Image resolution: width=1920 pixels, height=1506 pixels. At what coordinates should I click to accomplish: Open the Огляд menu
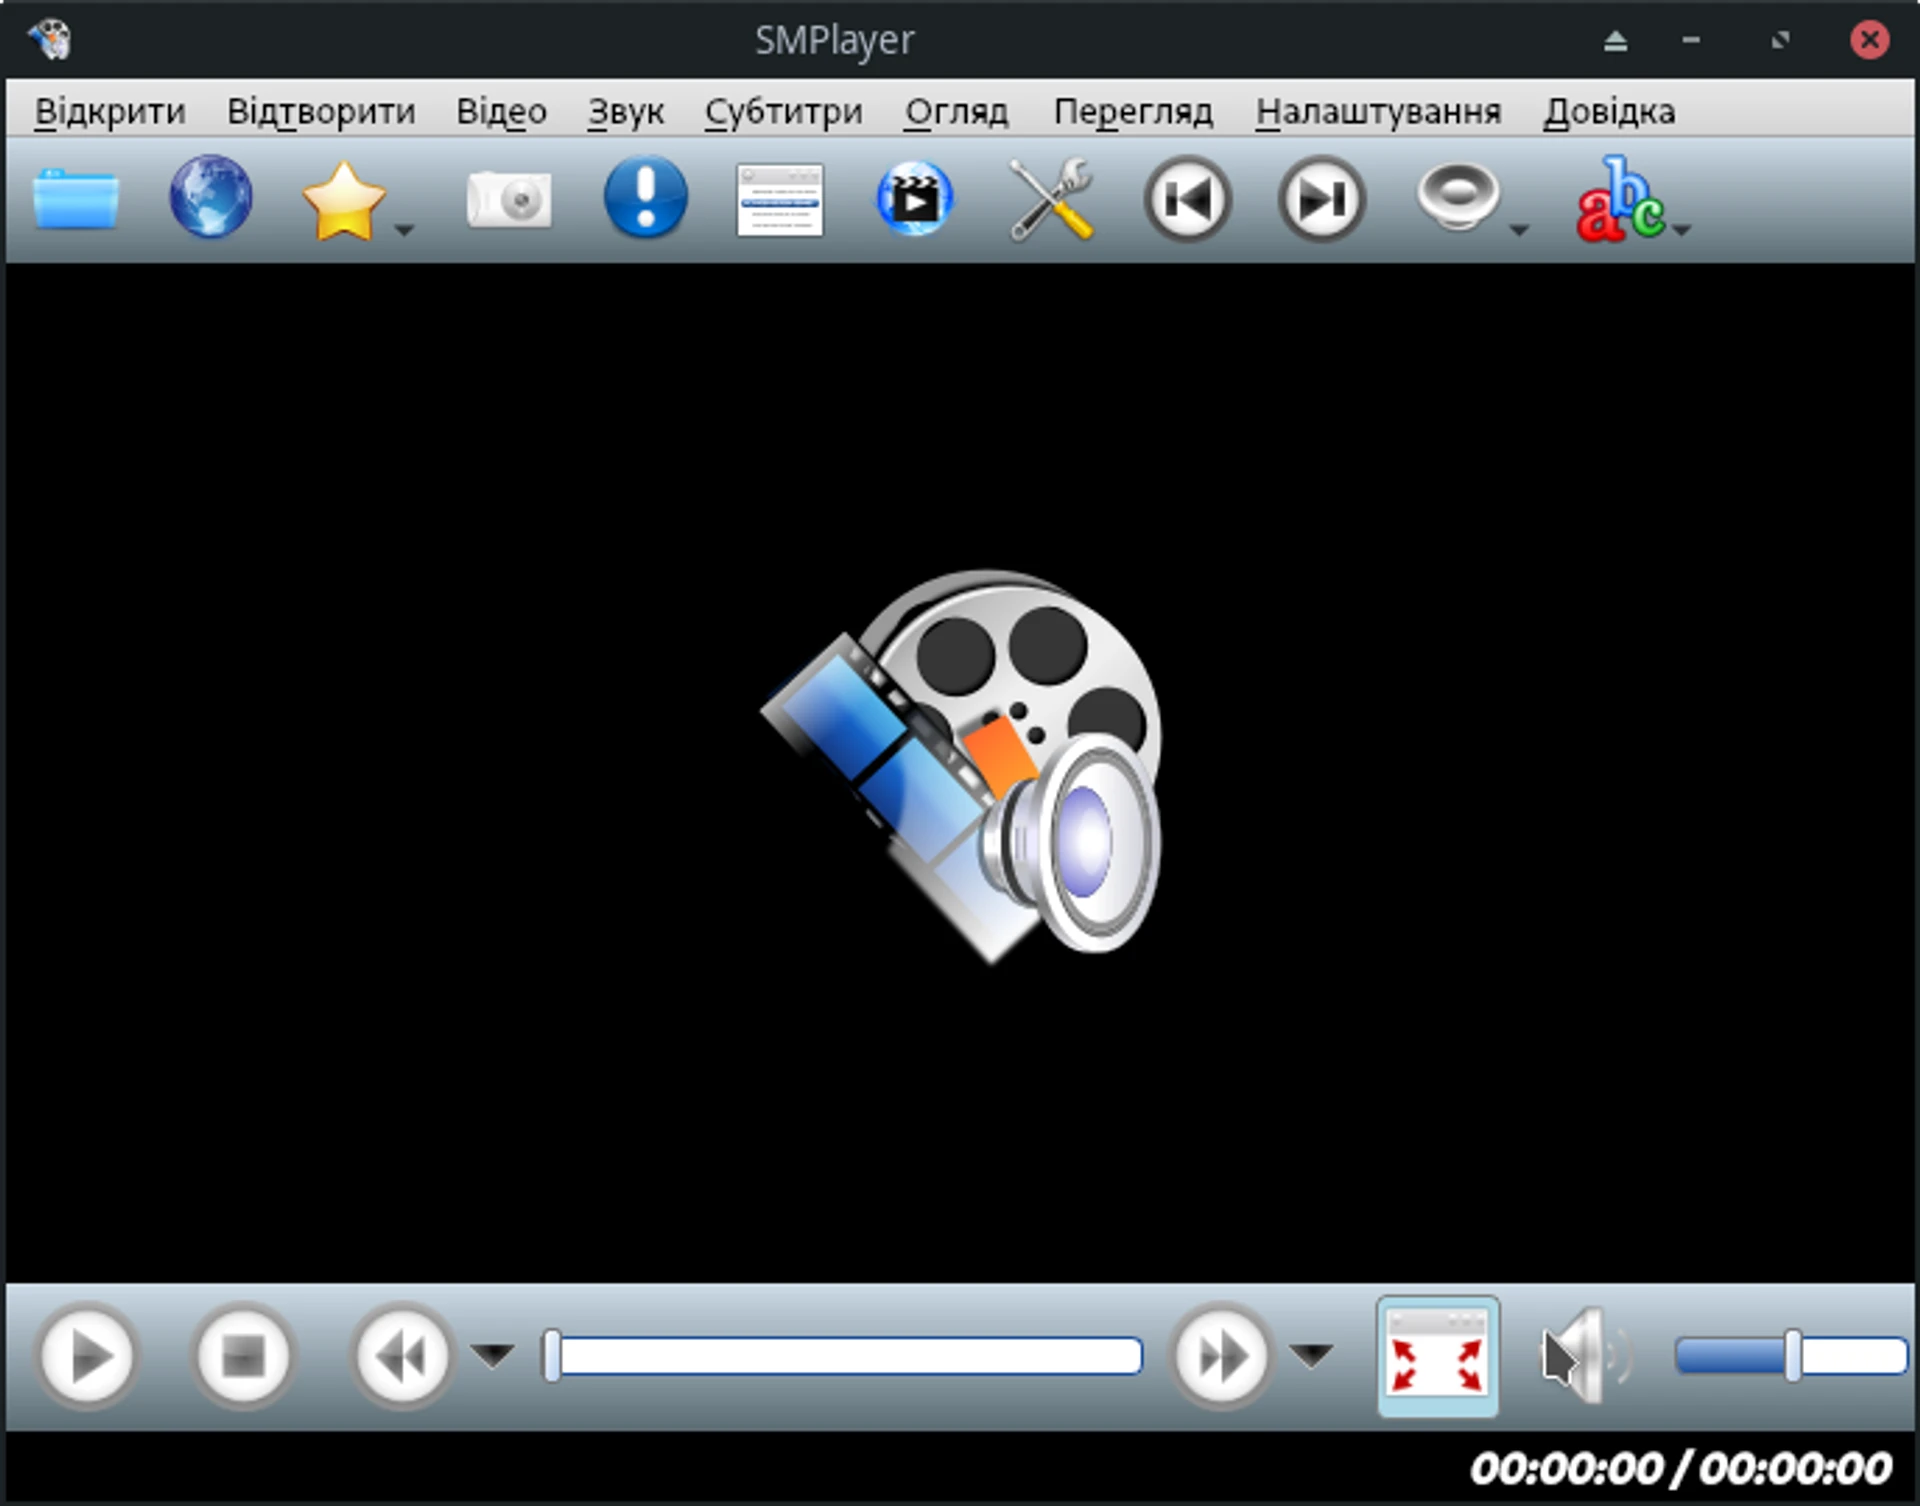pos(956,111)
